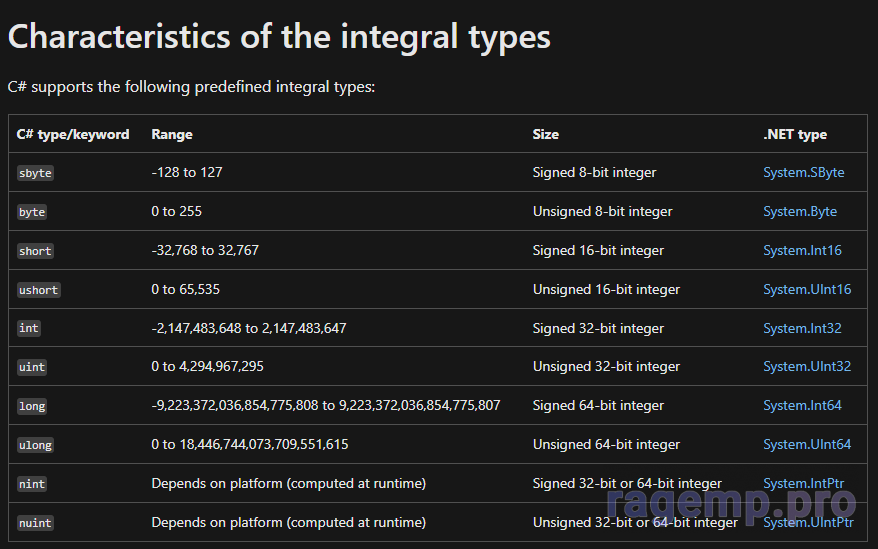Click the nuint keyword code tag
This screenshot has height=549, width=878.
click(35, 523)
